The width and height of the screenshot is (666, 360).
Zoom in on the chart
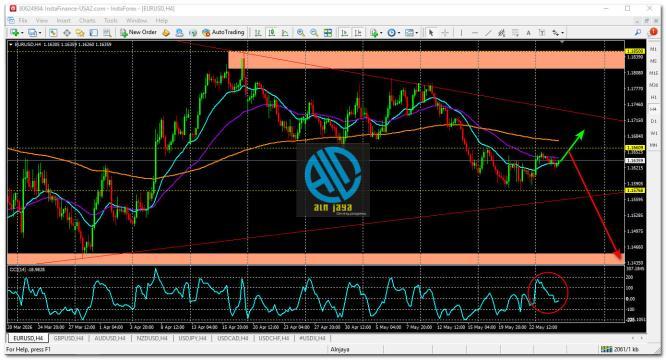301,33
